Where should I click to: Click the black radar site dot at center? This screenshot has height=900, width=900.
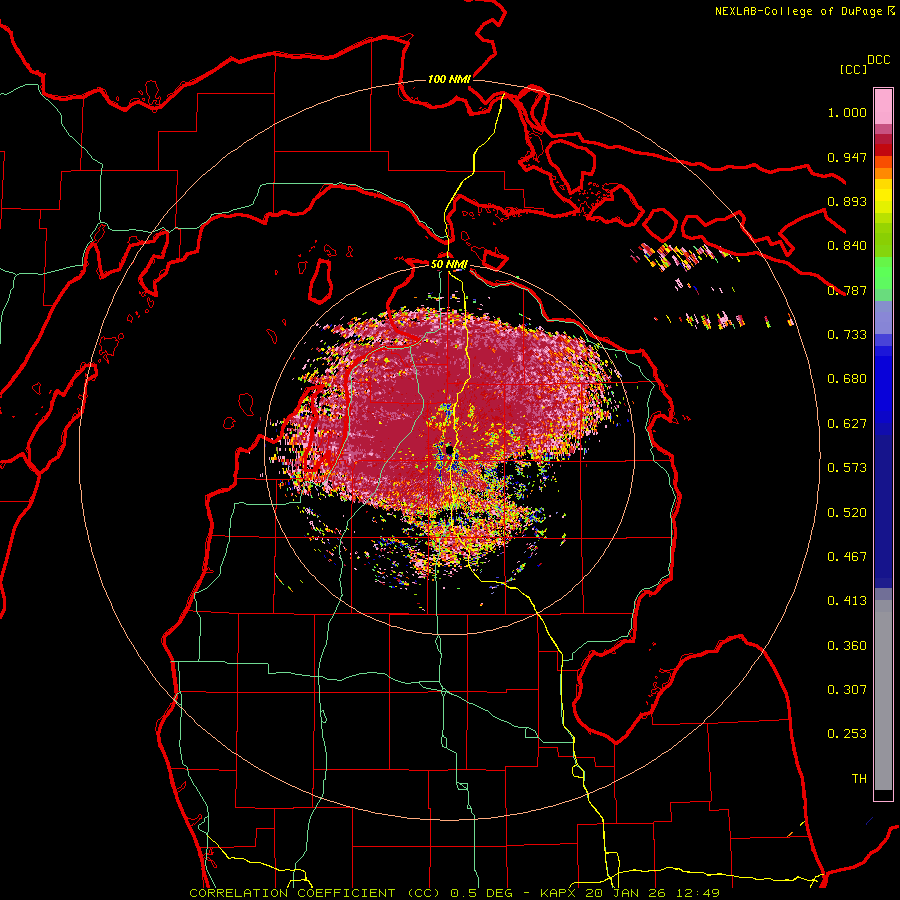click(x=449, y=449)
